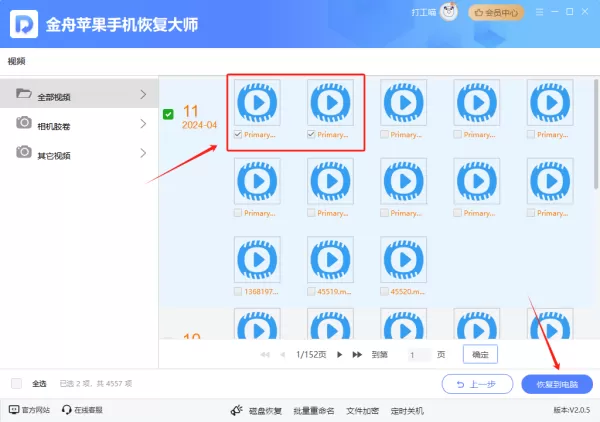
Task: Jump to last page with double-right arrow
Action: [x=357, y=355]
